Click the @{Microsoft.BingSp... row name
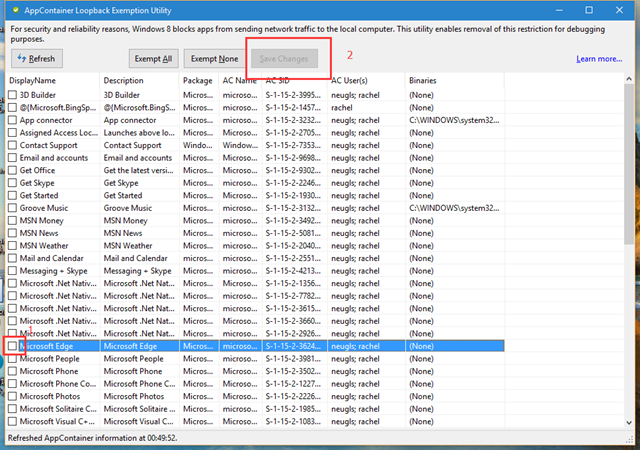The height and width of the screenshot is (450, 640). click(x=58, y=108)
